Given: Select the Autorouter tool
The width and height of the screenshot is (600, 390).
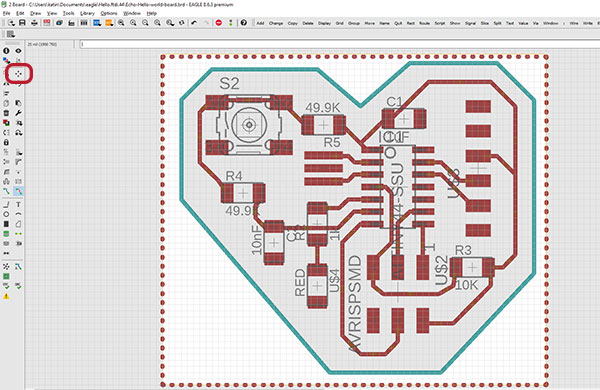Looking at the screenshot, I should [18, 267].
